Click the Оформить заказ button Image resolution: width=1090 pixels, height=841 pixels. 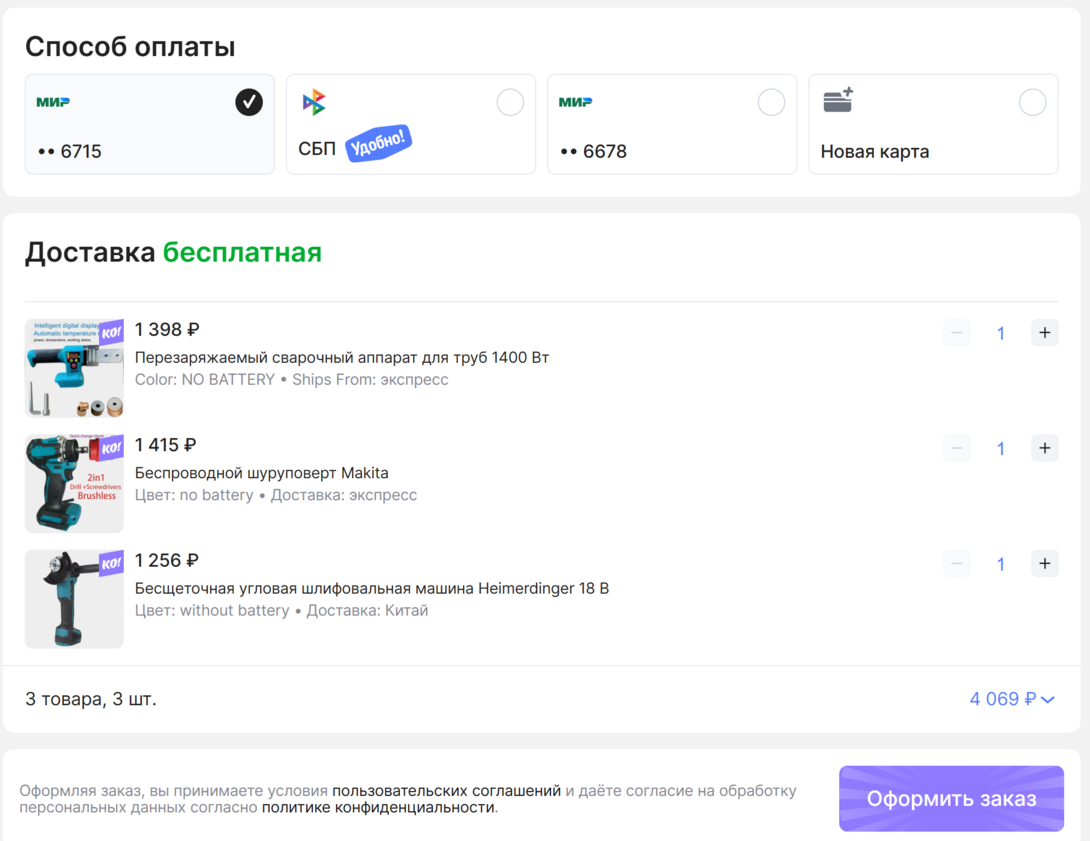click(951, 799)
